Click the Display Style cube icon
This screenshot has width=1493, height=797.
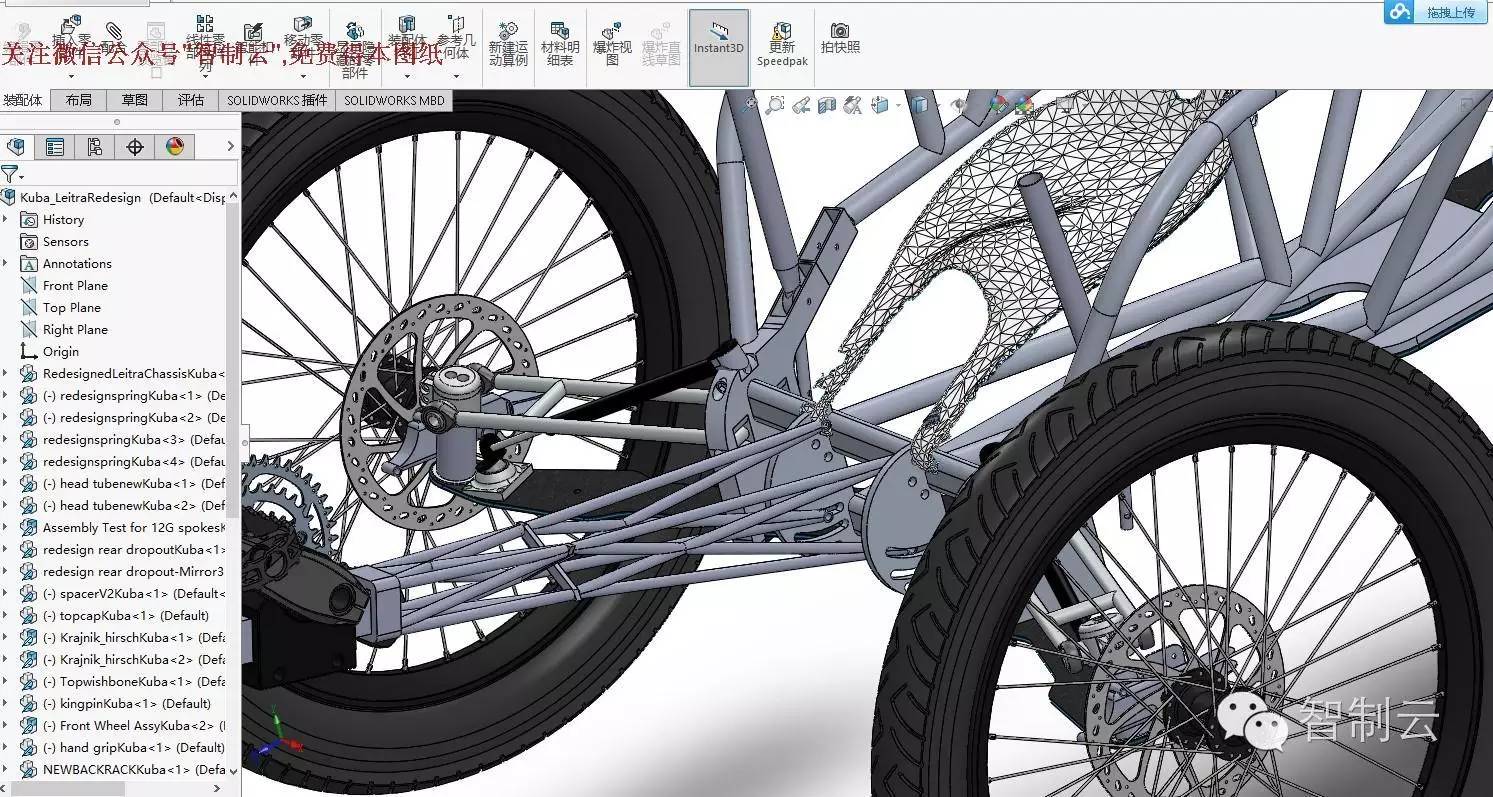pyautogui.click(x=919, y=105)
